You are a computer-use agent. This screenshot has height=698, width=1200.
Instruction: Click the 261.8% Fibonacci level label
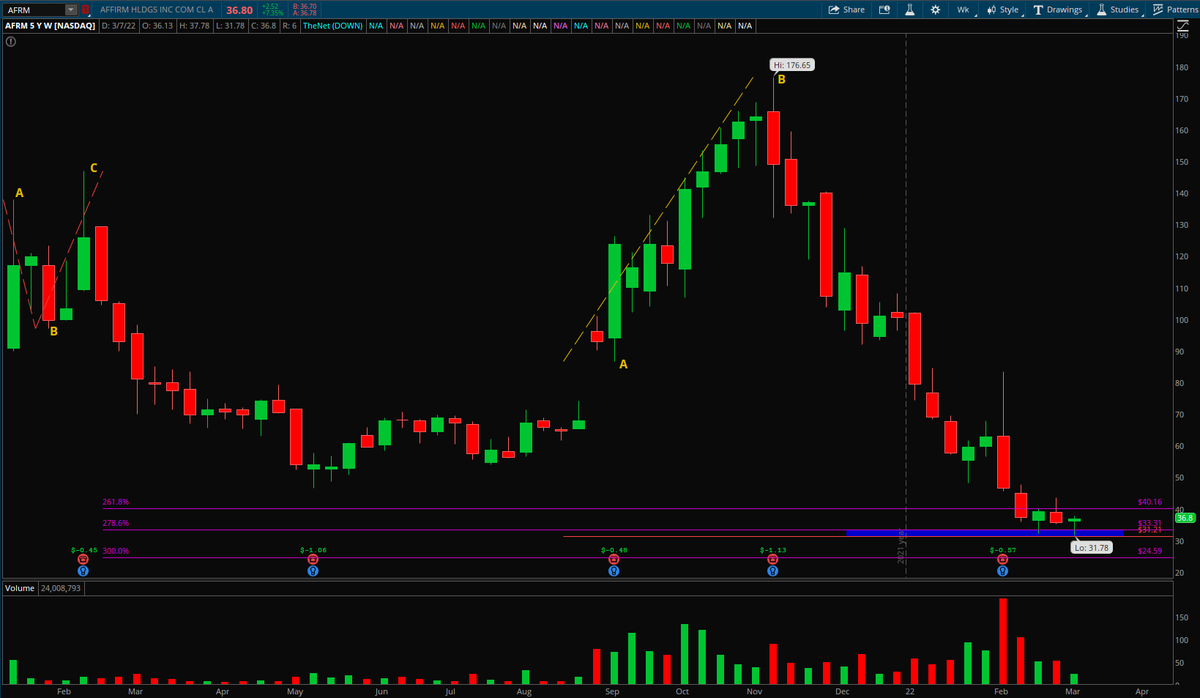pyautogui.click(x=115, y=503)
